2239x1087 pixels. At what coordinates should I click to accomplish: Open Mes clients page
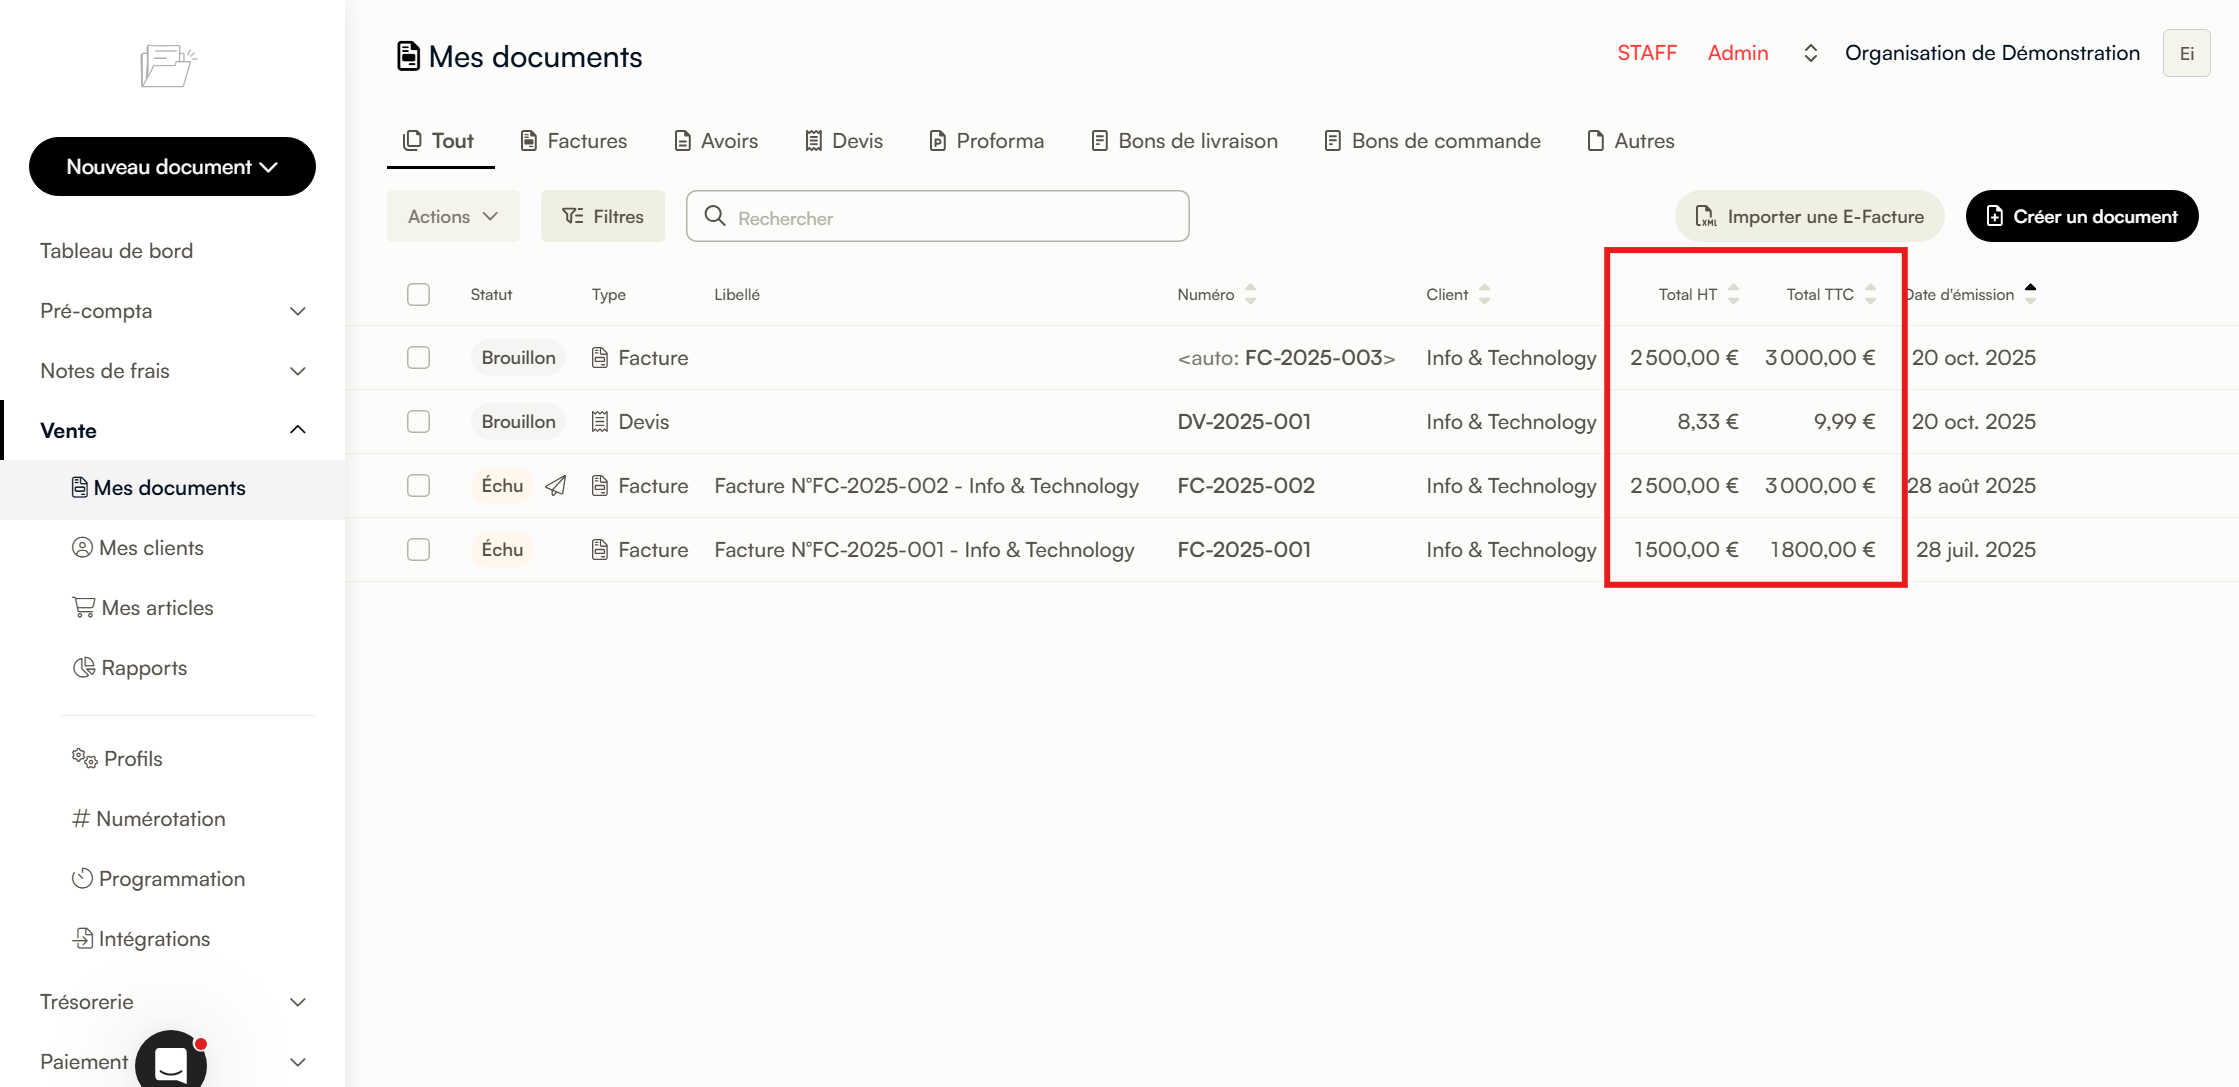[152, 548]
